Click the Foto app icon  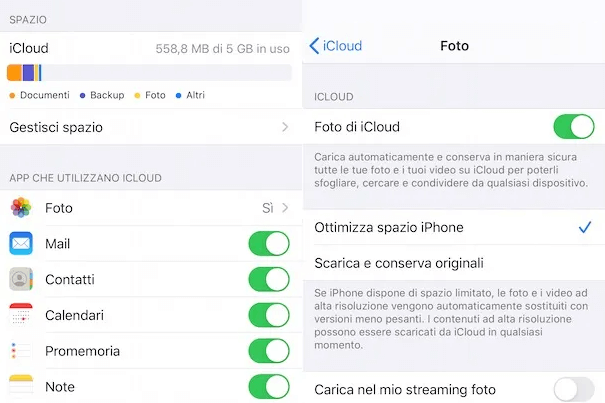click(x=21, y=208)
